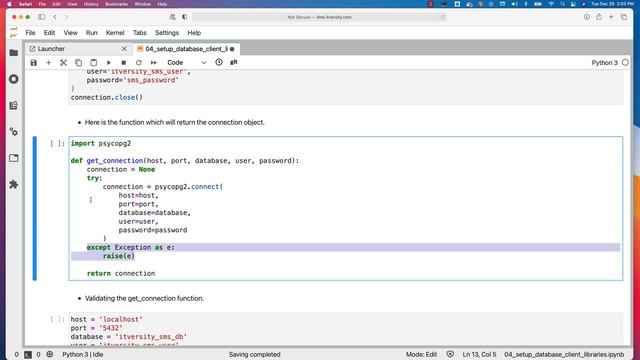The image size is (640, 360).
Task: Click Safari's address bar
Action: (319, 17)
